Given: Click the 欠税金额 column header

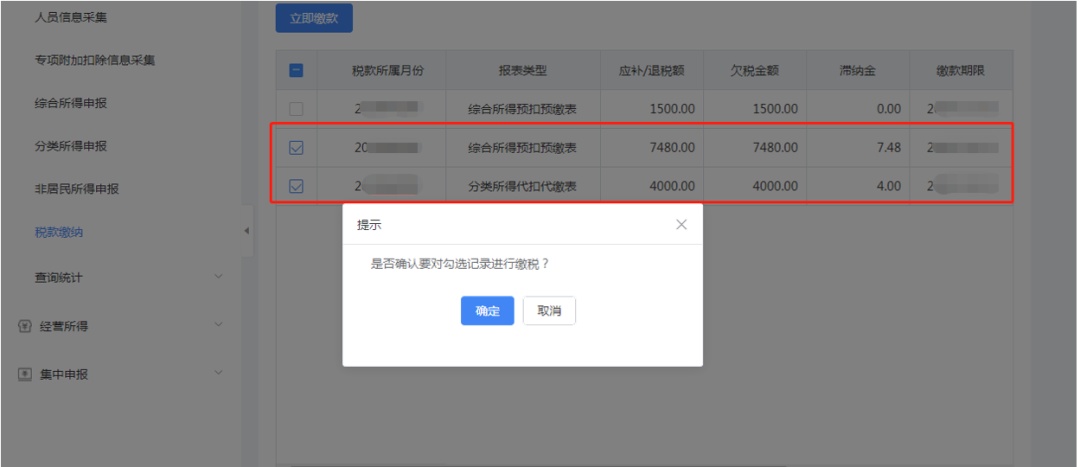Looking at the screenshot, I should (x=755, y=70).
